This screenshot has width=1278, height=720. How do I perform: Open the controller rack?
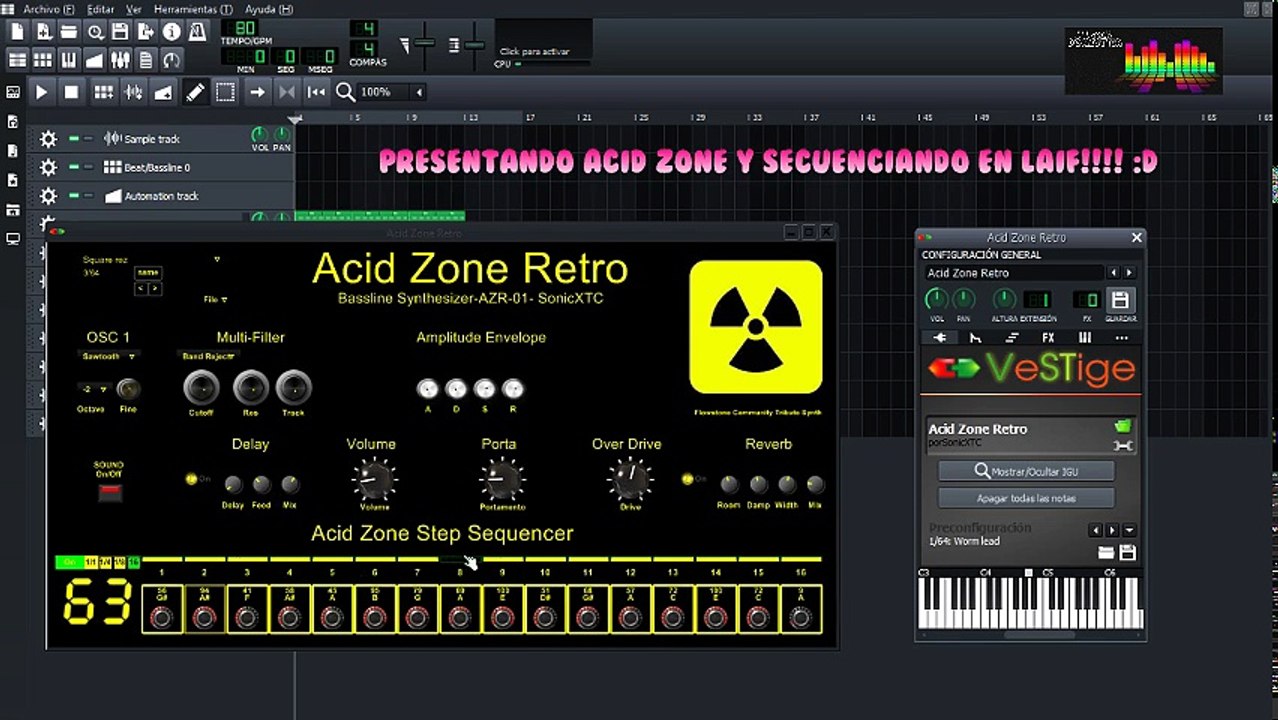pos(171,60)
